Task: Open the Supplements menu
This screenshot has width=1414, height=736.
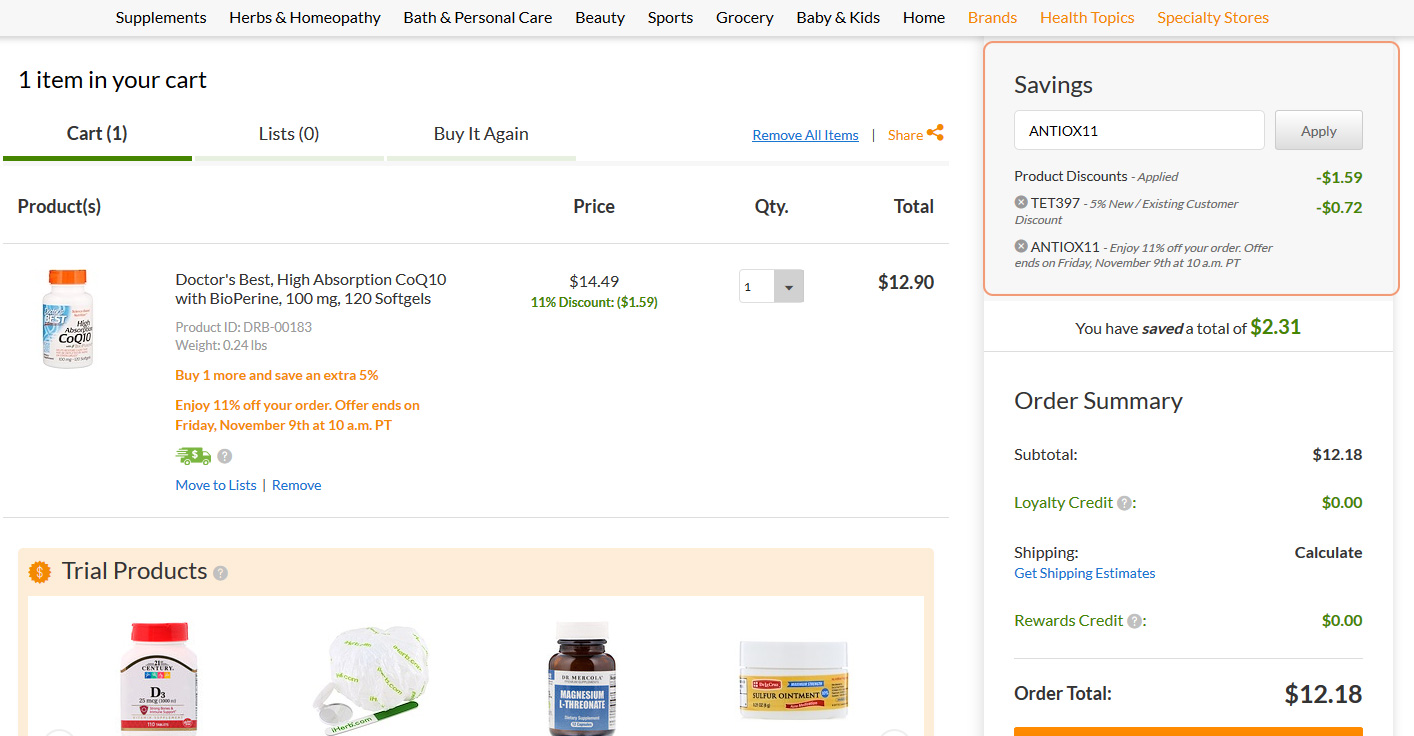Action: pos(161,18)
